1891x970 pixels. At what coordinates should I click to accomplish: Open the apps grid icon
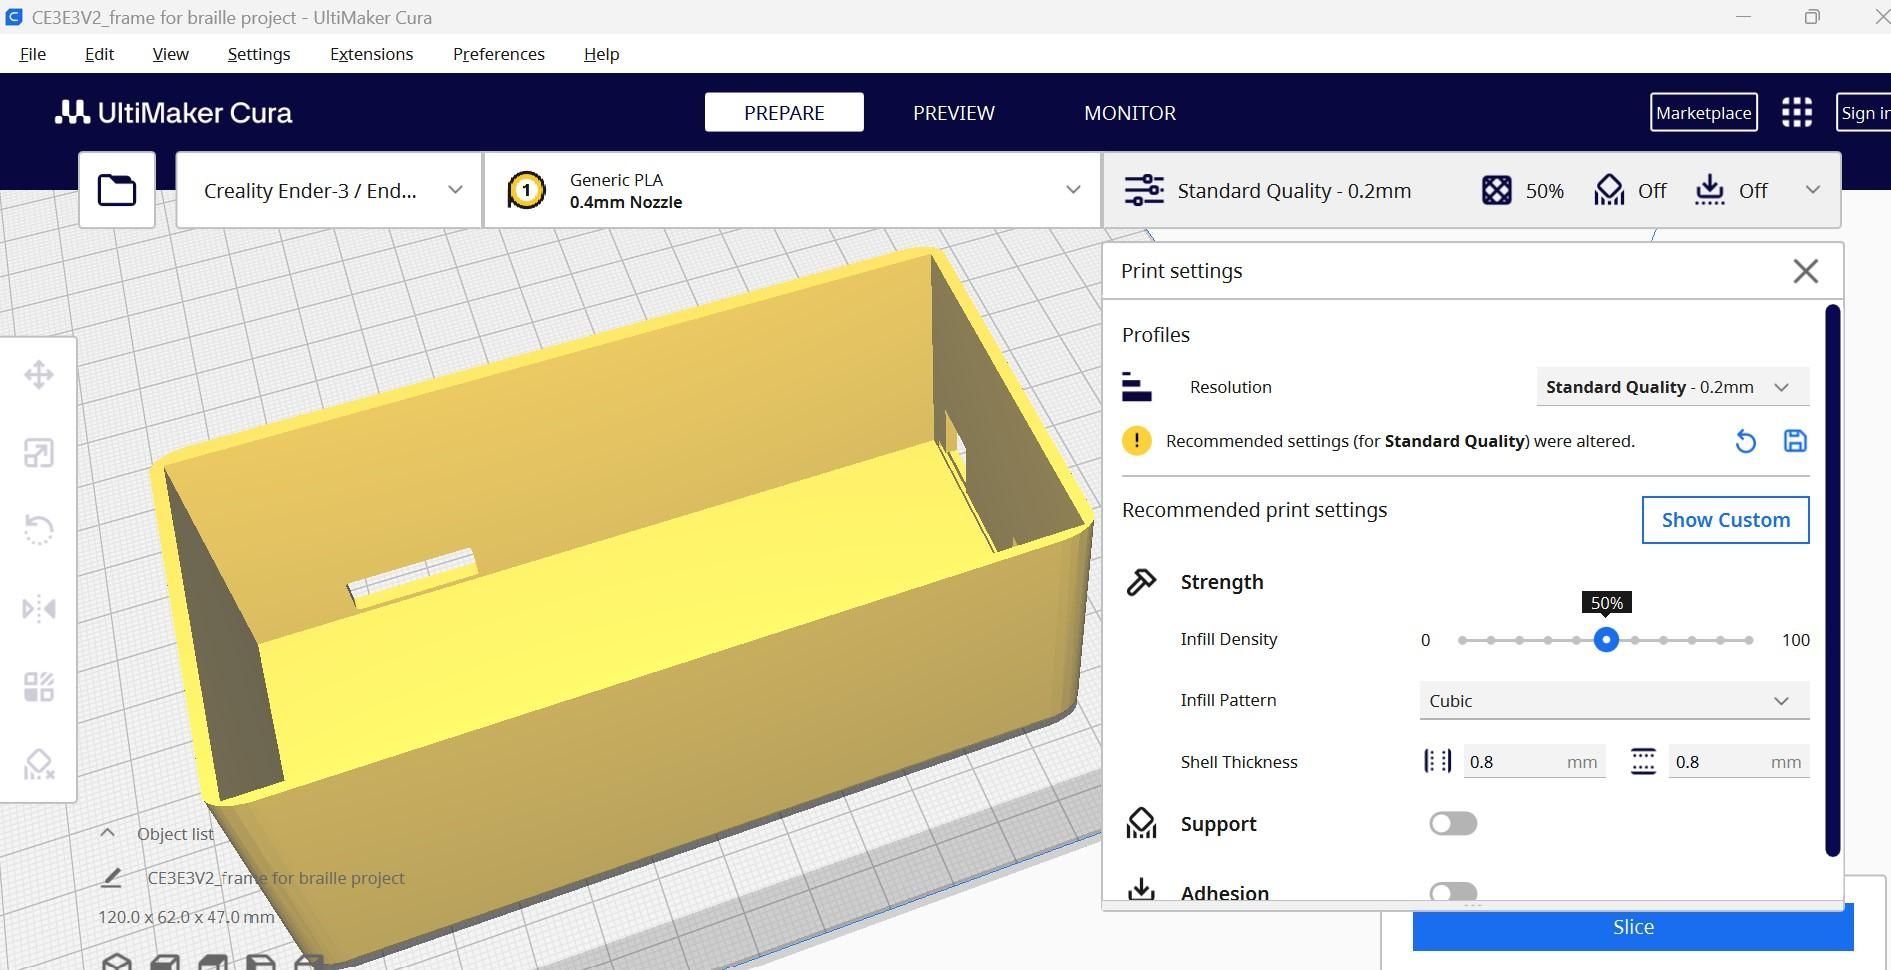1797,112
